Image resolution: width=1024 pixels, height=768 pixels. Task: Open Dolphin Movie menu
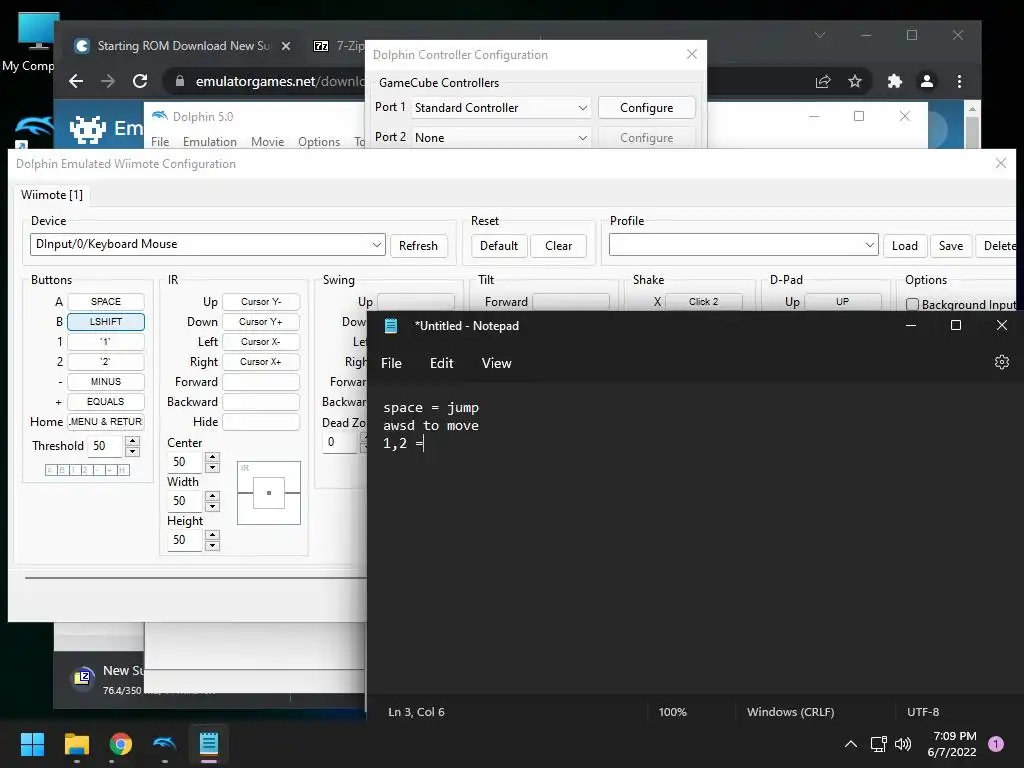pos(268,142)
